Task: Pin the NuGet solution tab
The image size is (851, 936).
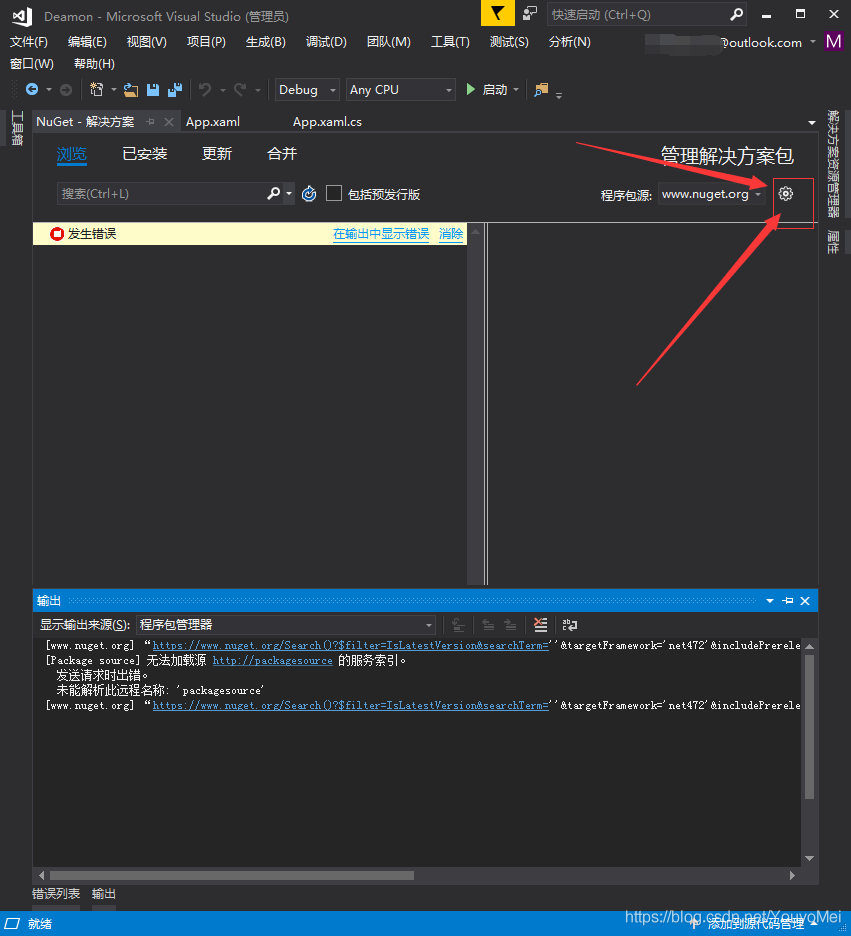Action: point(150,122)
